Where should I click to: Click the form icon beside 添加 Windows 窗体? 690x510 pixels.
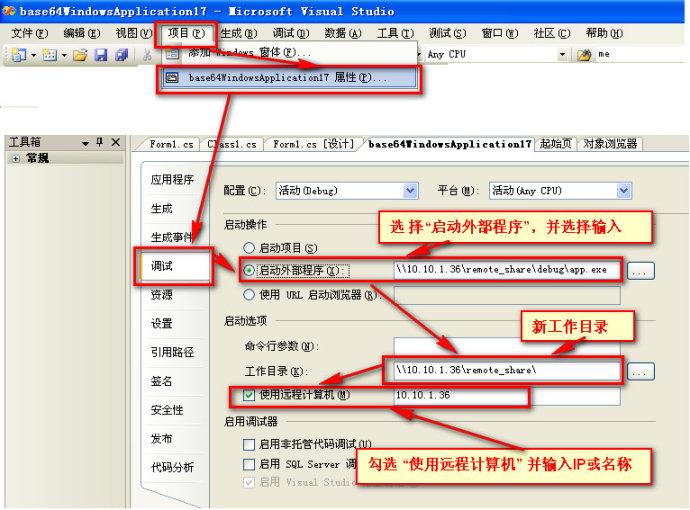pyautogui.click(x=172, y=54)
